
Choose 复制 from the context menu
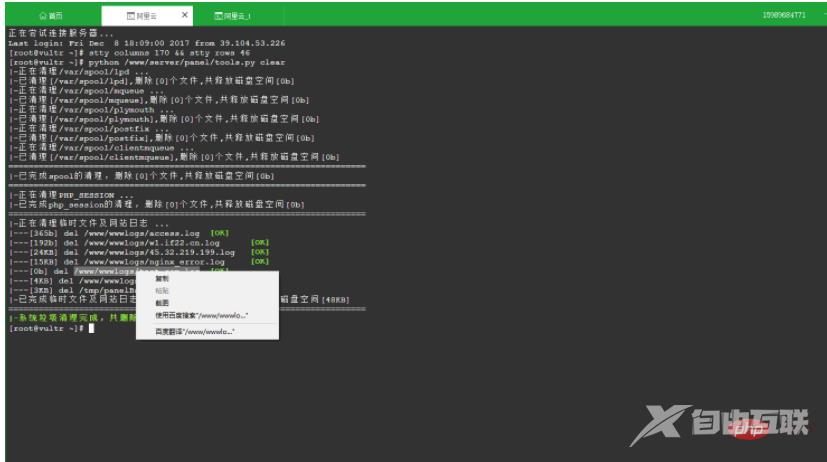[162, 280]
